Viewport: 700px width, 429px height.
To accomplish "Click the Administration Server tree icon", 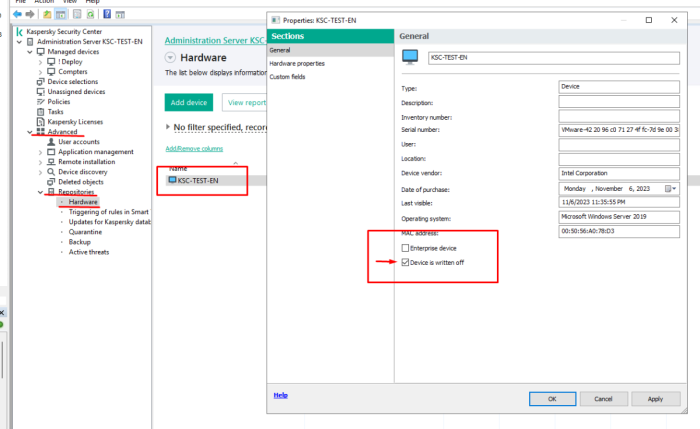I will click(30, 42).
